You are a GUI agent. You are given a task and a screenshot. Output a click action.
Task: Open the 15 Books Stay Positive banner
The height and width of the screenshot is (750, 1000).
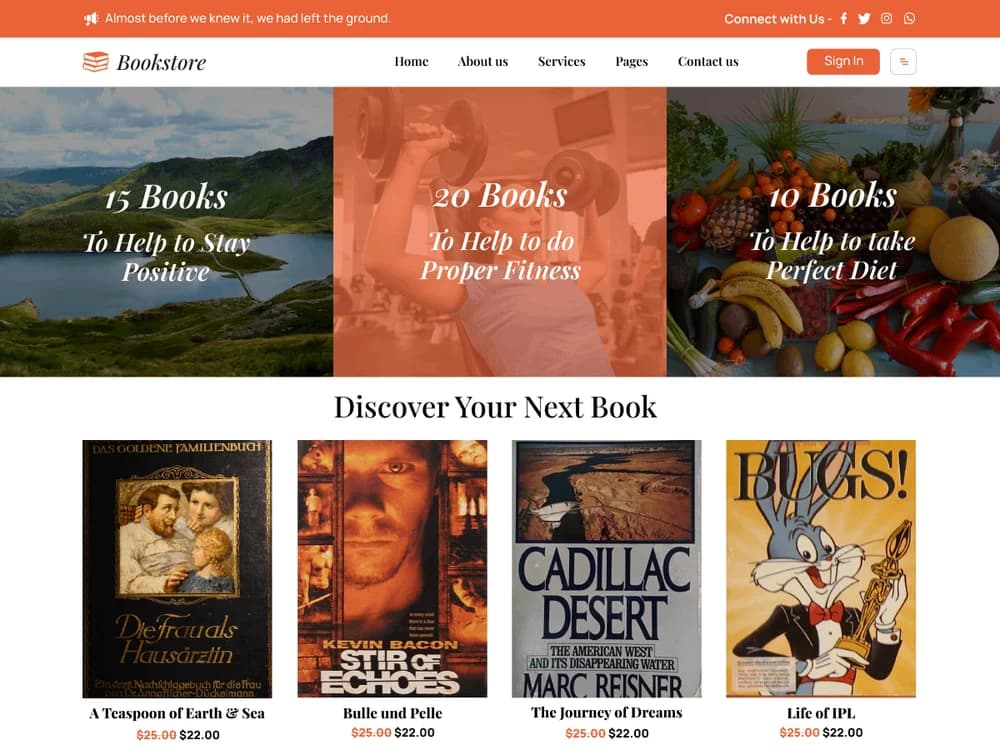pyautogui.click(x=166, y=232)
